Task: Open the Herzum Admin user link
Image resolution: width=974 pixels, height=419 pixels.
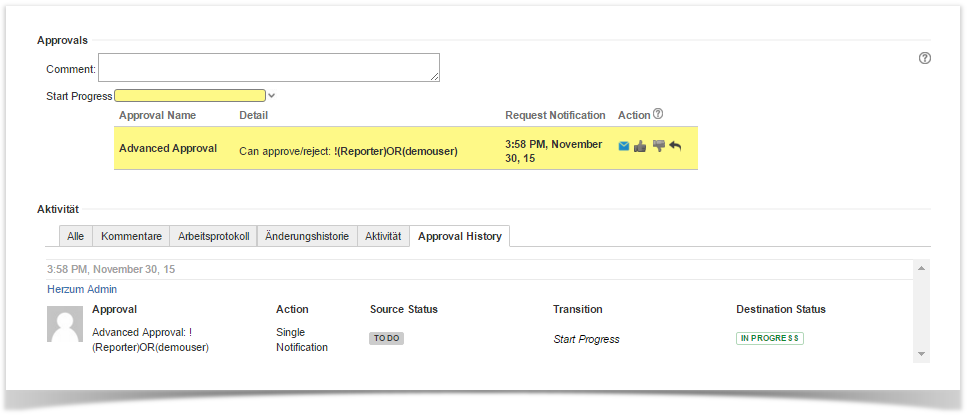Action: 82,289
